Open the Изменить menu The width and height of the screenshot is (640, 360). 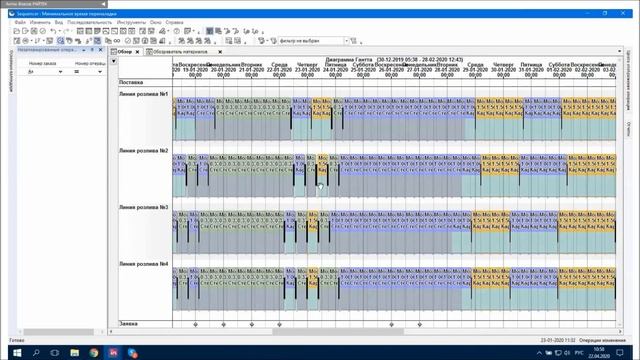[x=40, y=22]
